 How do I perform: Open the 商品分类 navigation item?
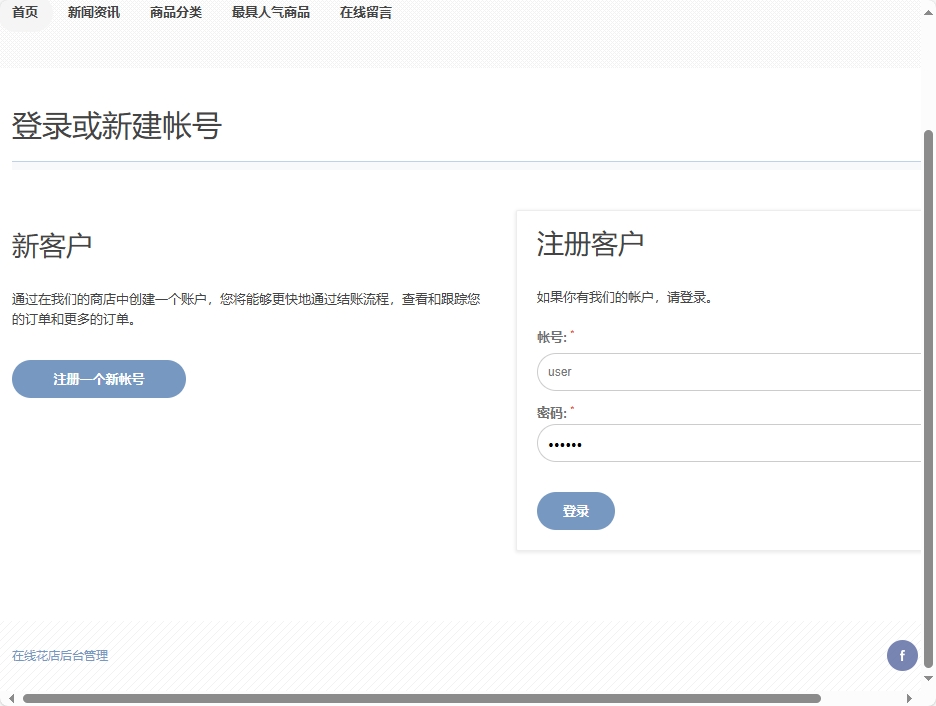click(x=175, y=12)
